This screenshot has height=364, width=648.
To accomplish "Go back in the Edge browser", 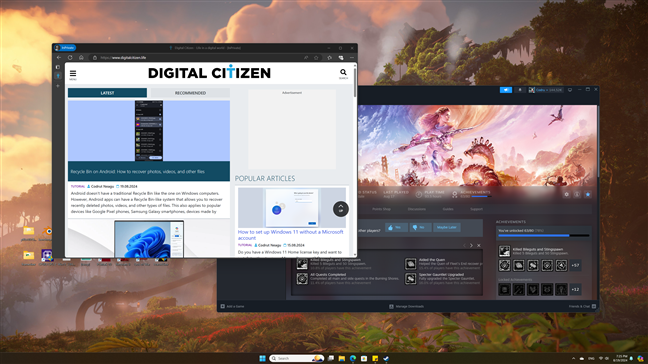I will (59, 57).
